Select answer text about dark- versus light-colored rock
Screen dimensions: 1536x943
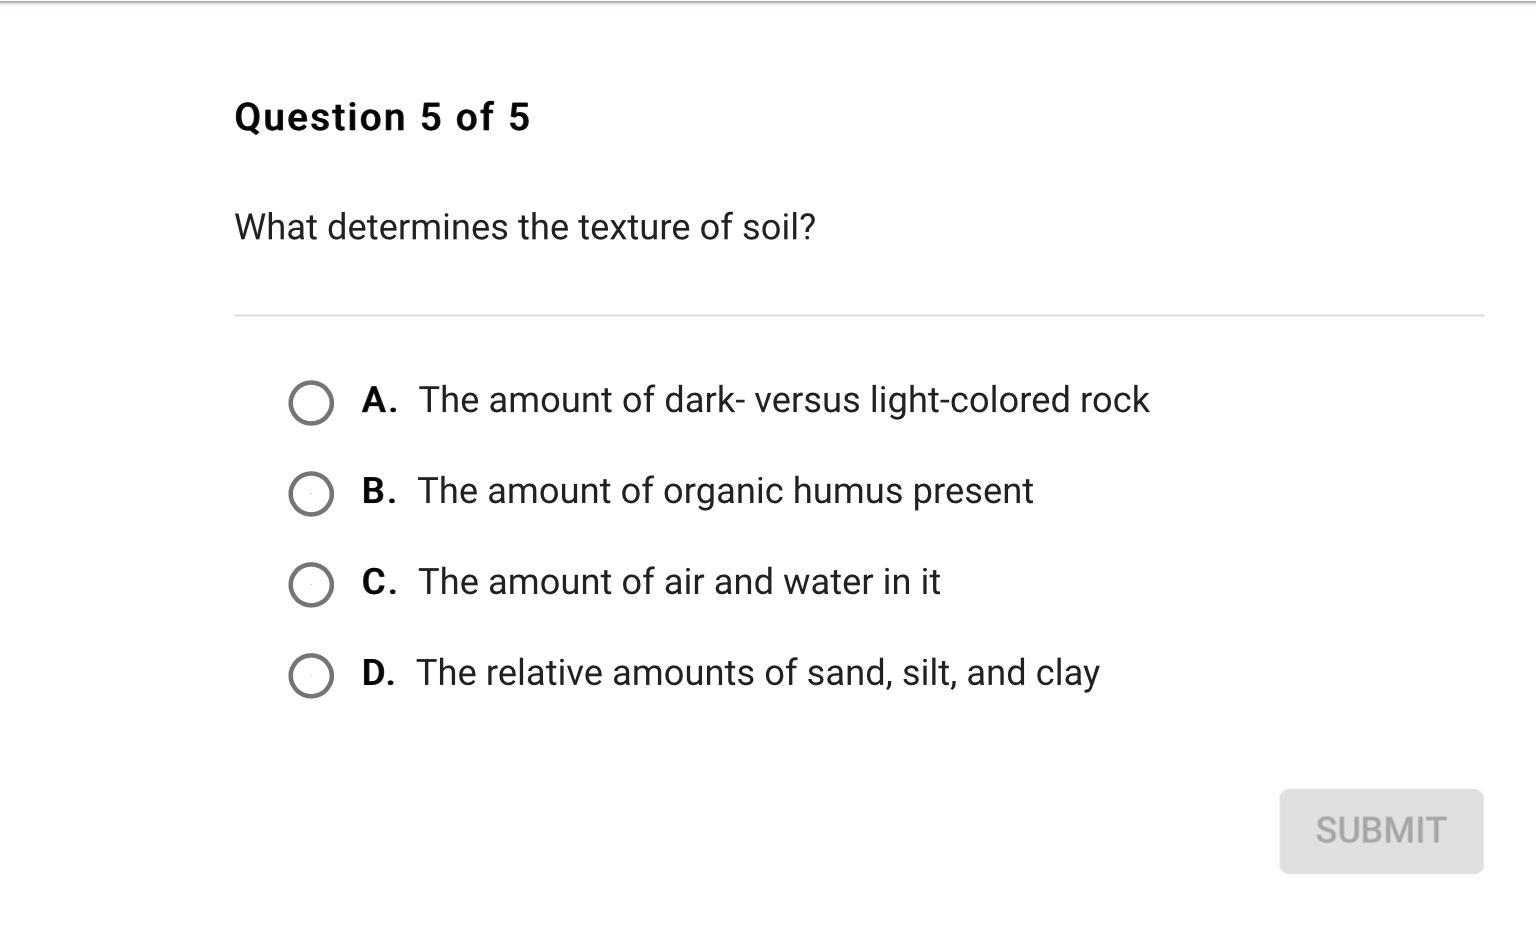pos(784,400)
